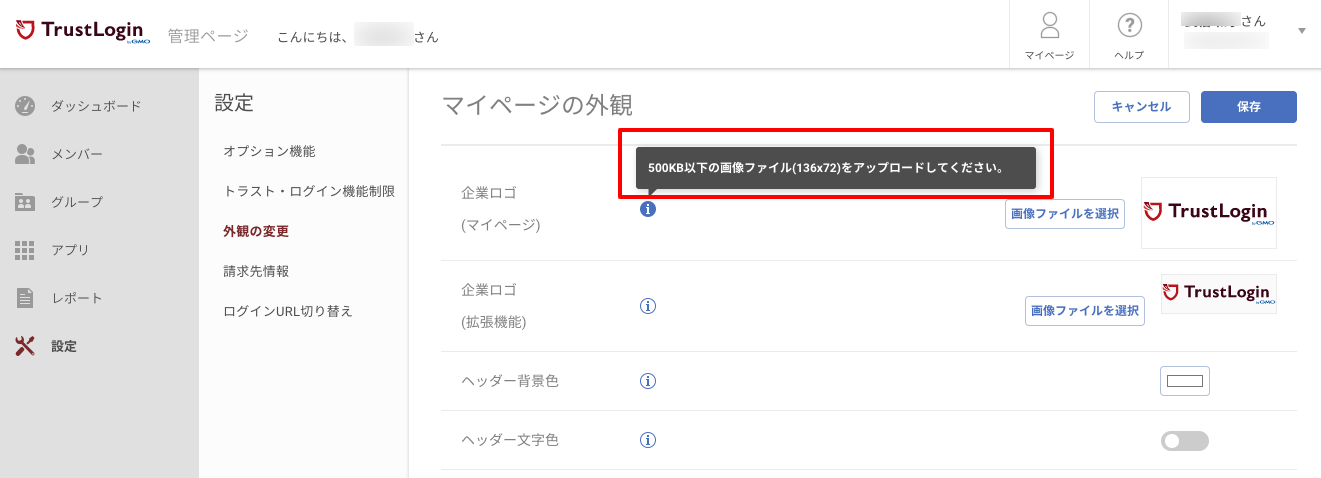Click the TrustLogin logo in header
The width and height of the screenshot is (1321, 478).
pyautogui.click(x=81, y=32)
